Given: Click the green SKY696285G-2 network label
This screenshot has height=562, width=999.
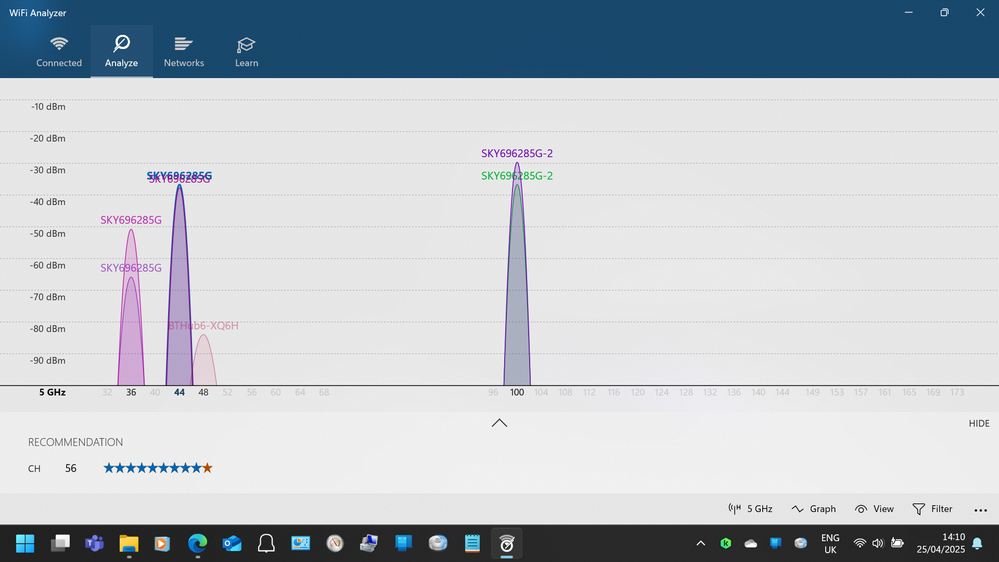Looking at the screenshot, I should pyautogui.click(x=516, y=176).
